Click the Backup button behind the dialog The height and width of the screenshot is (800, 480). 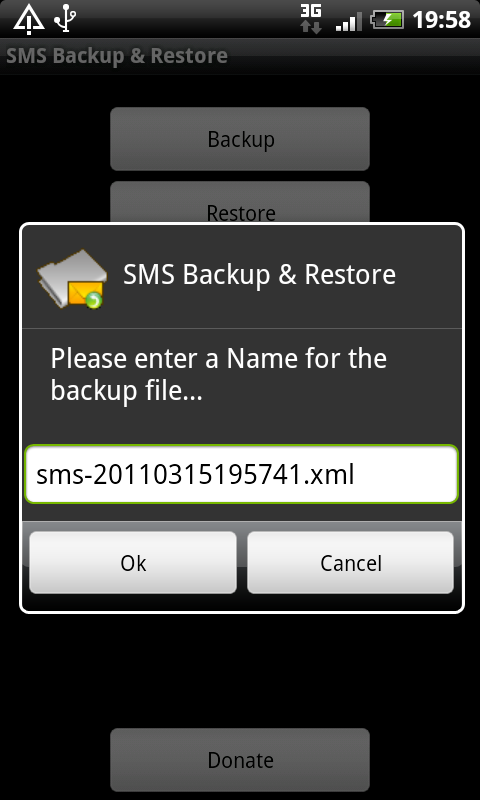[240, 139]
